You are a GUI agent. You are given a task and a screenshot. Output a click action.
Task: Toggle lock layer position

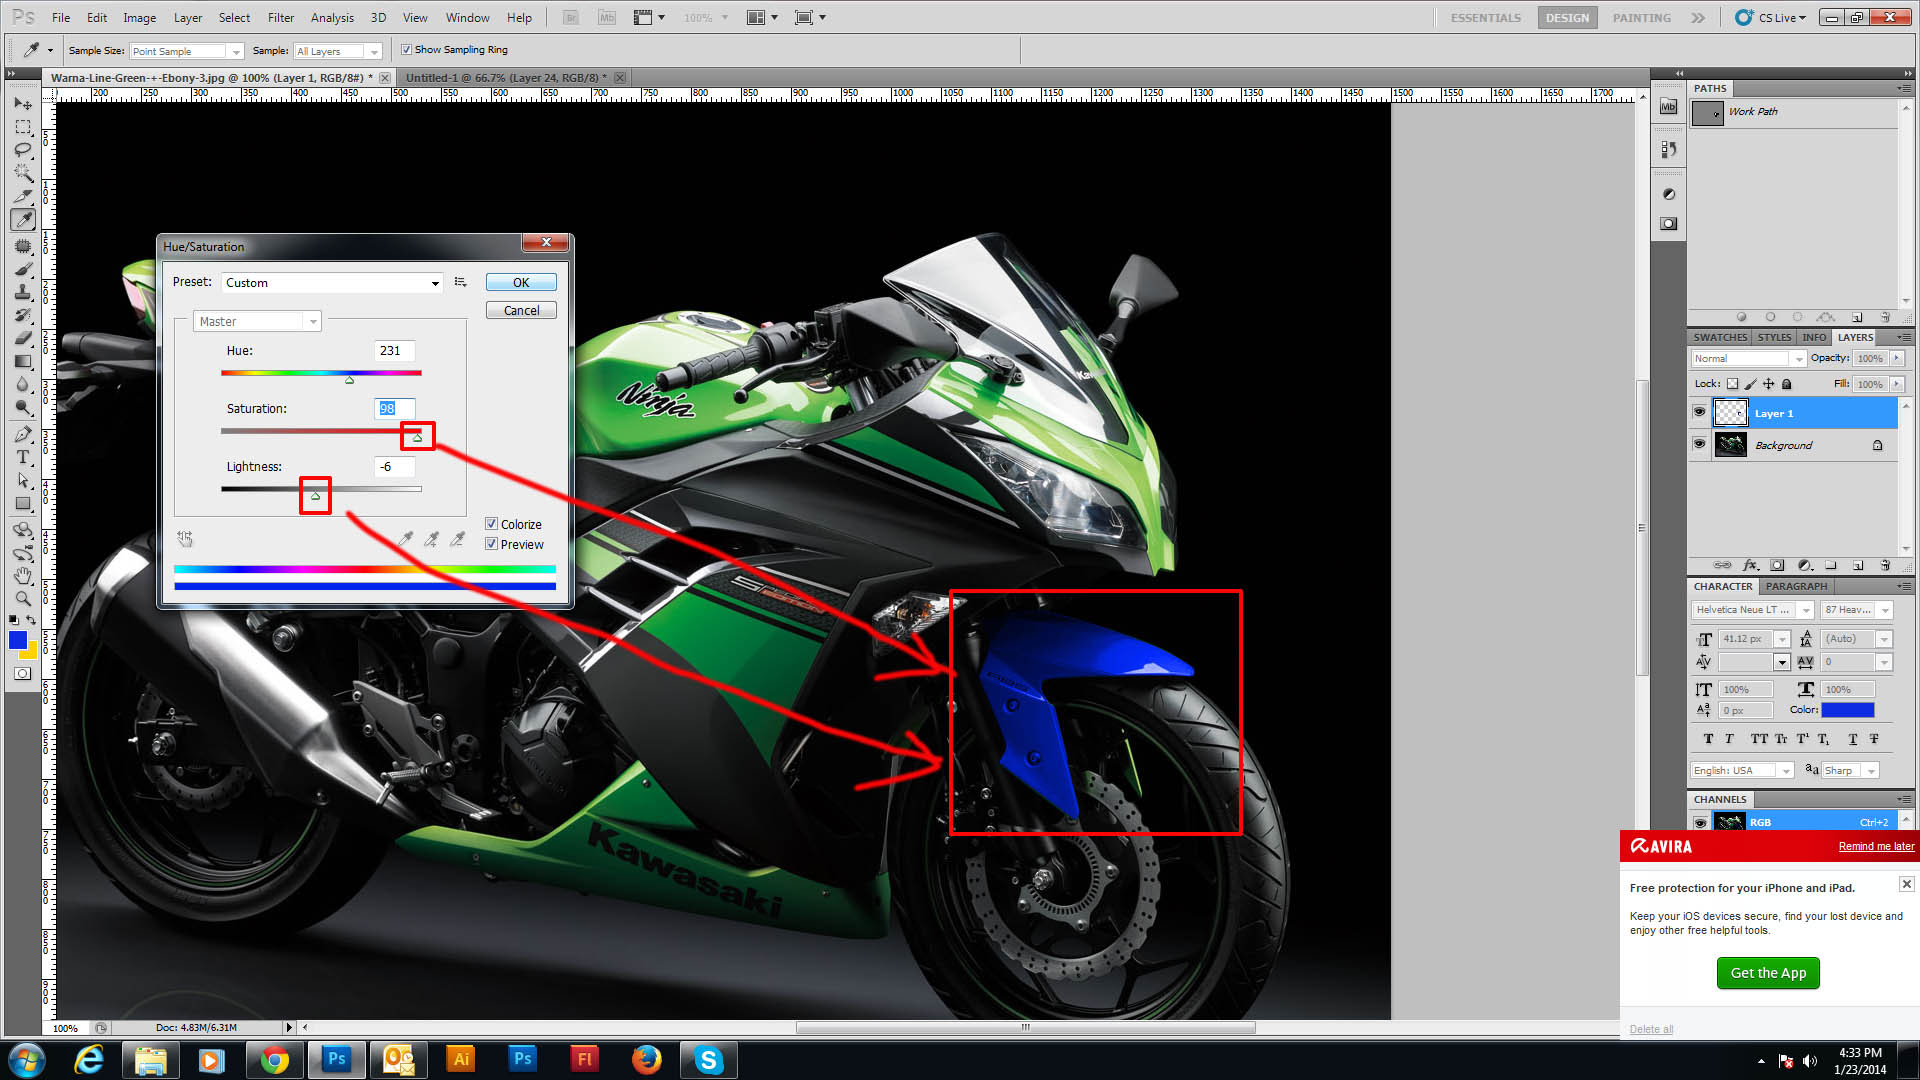tap(1768, 384)
